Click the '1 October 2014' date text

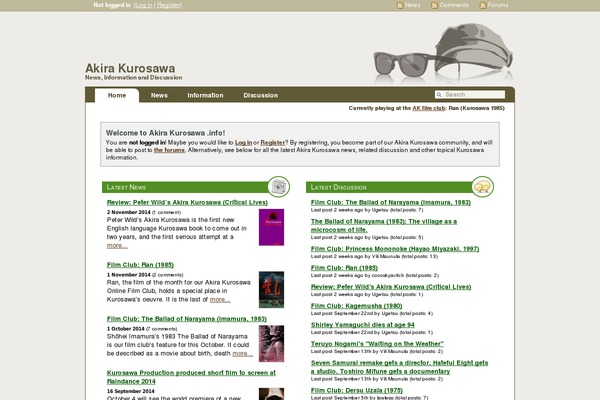pyautogui.click(x=126, y=329)
